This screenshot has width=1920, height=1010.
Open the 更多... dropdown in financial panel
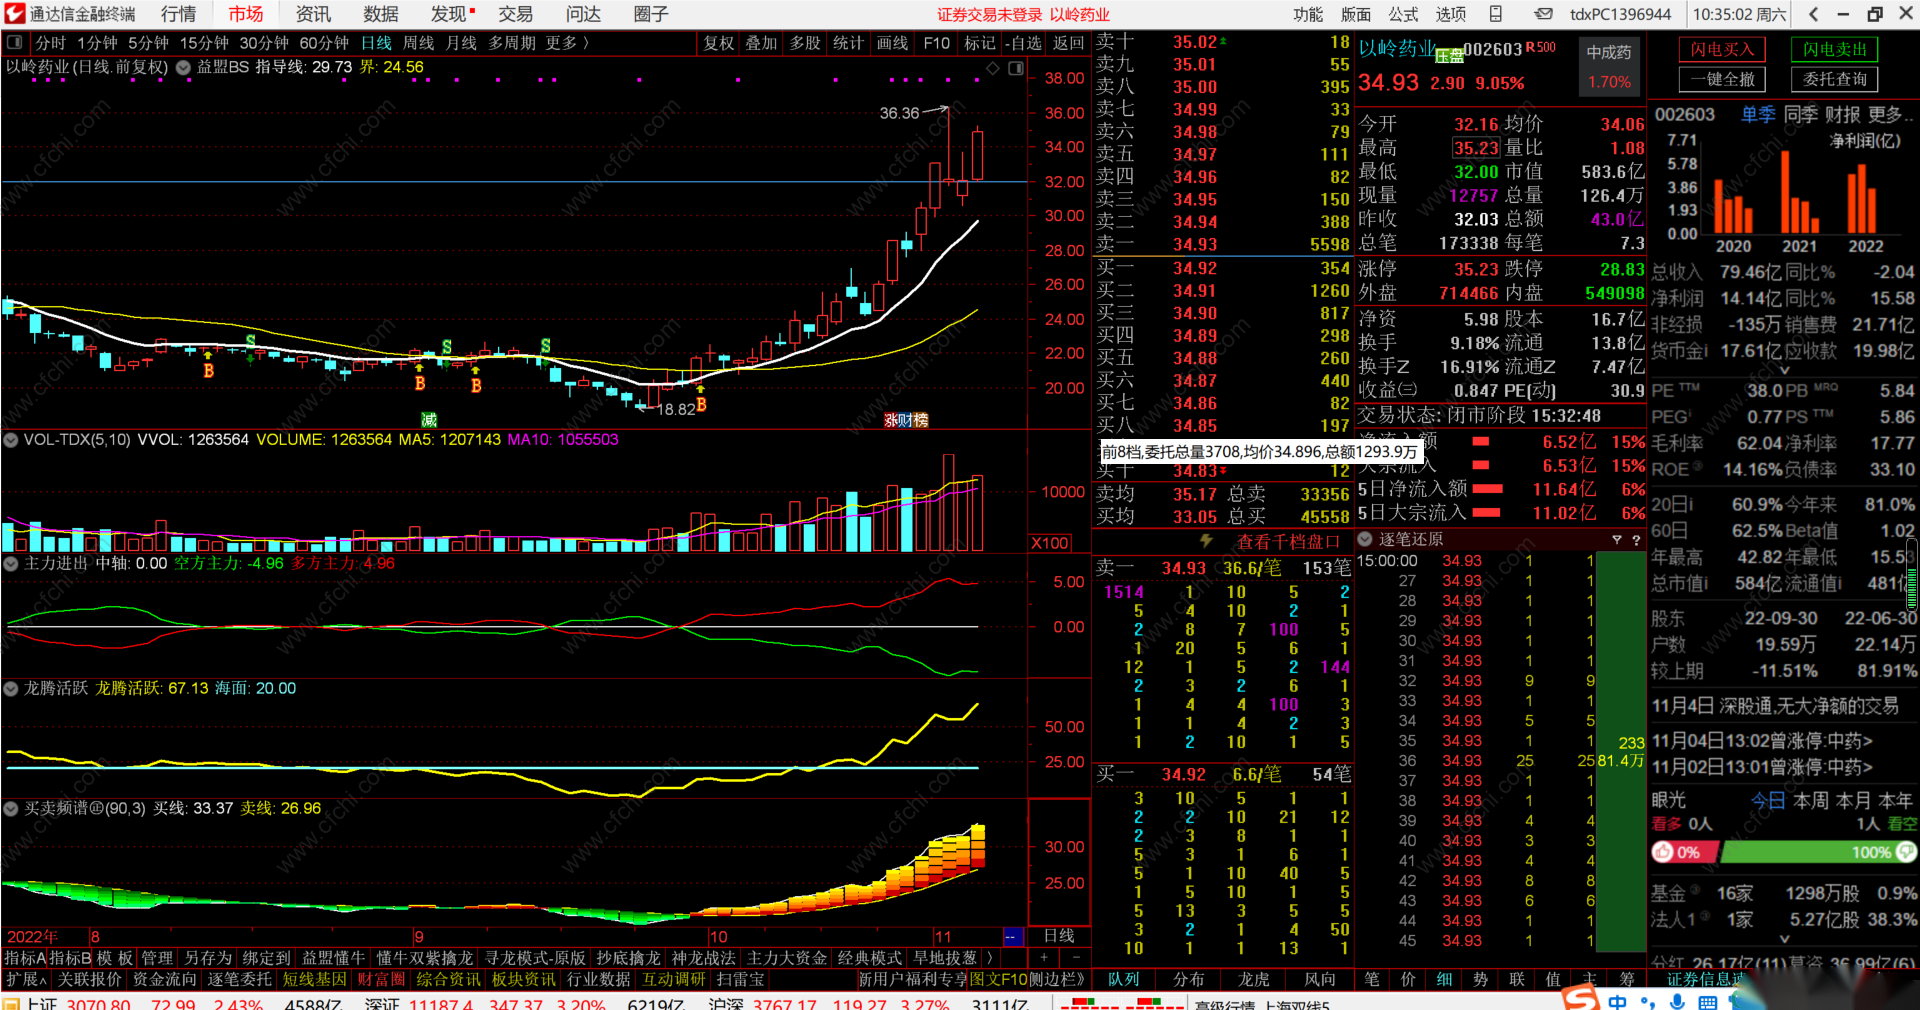[1891, 115]
